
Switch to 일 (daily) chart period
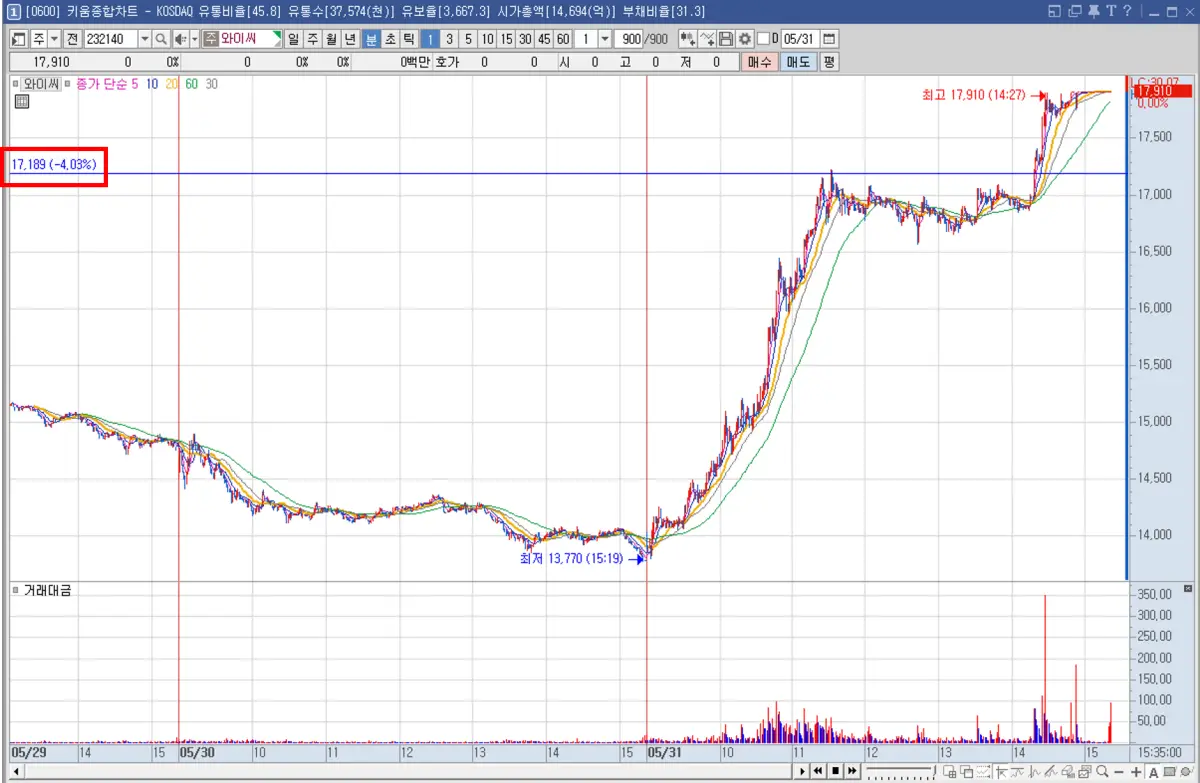(x=292, y=39)
